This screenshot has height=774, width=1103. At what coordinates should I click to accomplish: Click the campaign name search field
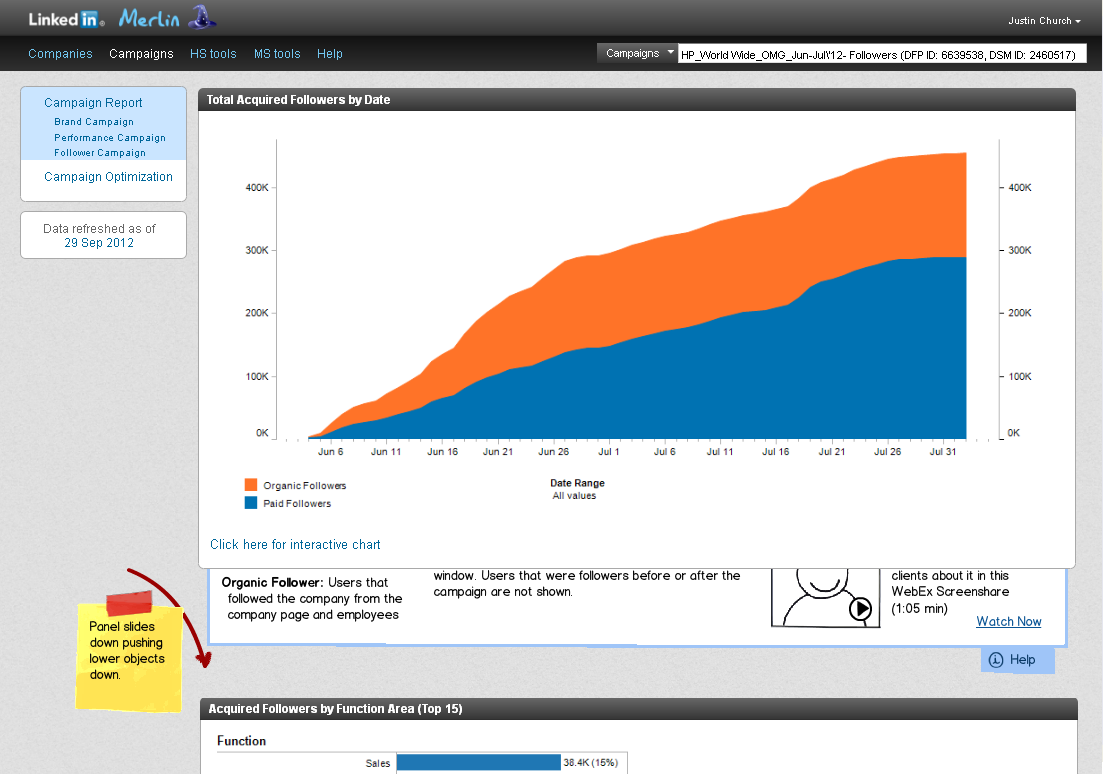(x=881, y=55)
